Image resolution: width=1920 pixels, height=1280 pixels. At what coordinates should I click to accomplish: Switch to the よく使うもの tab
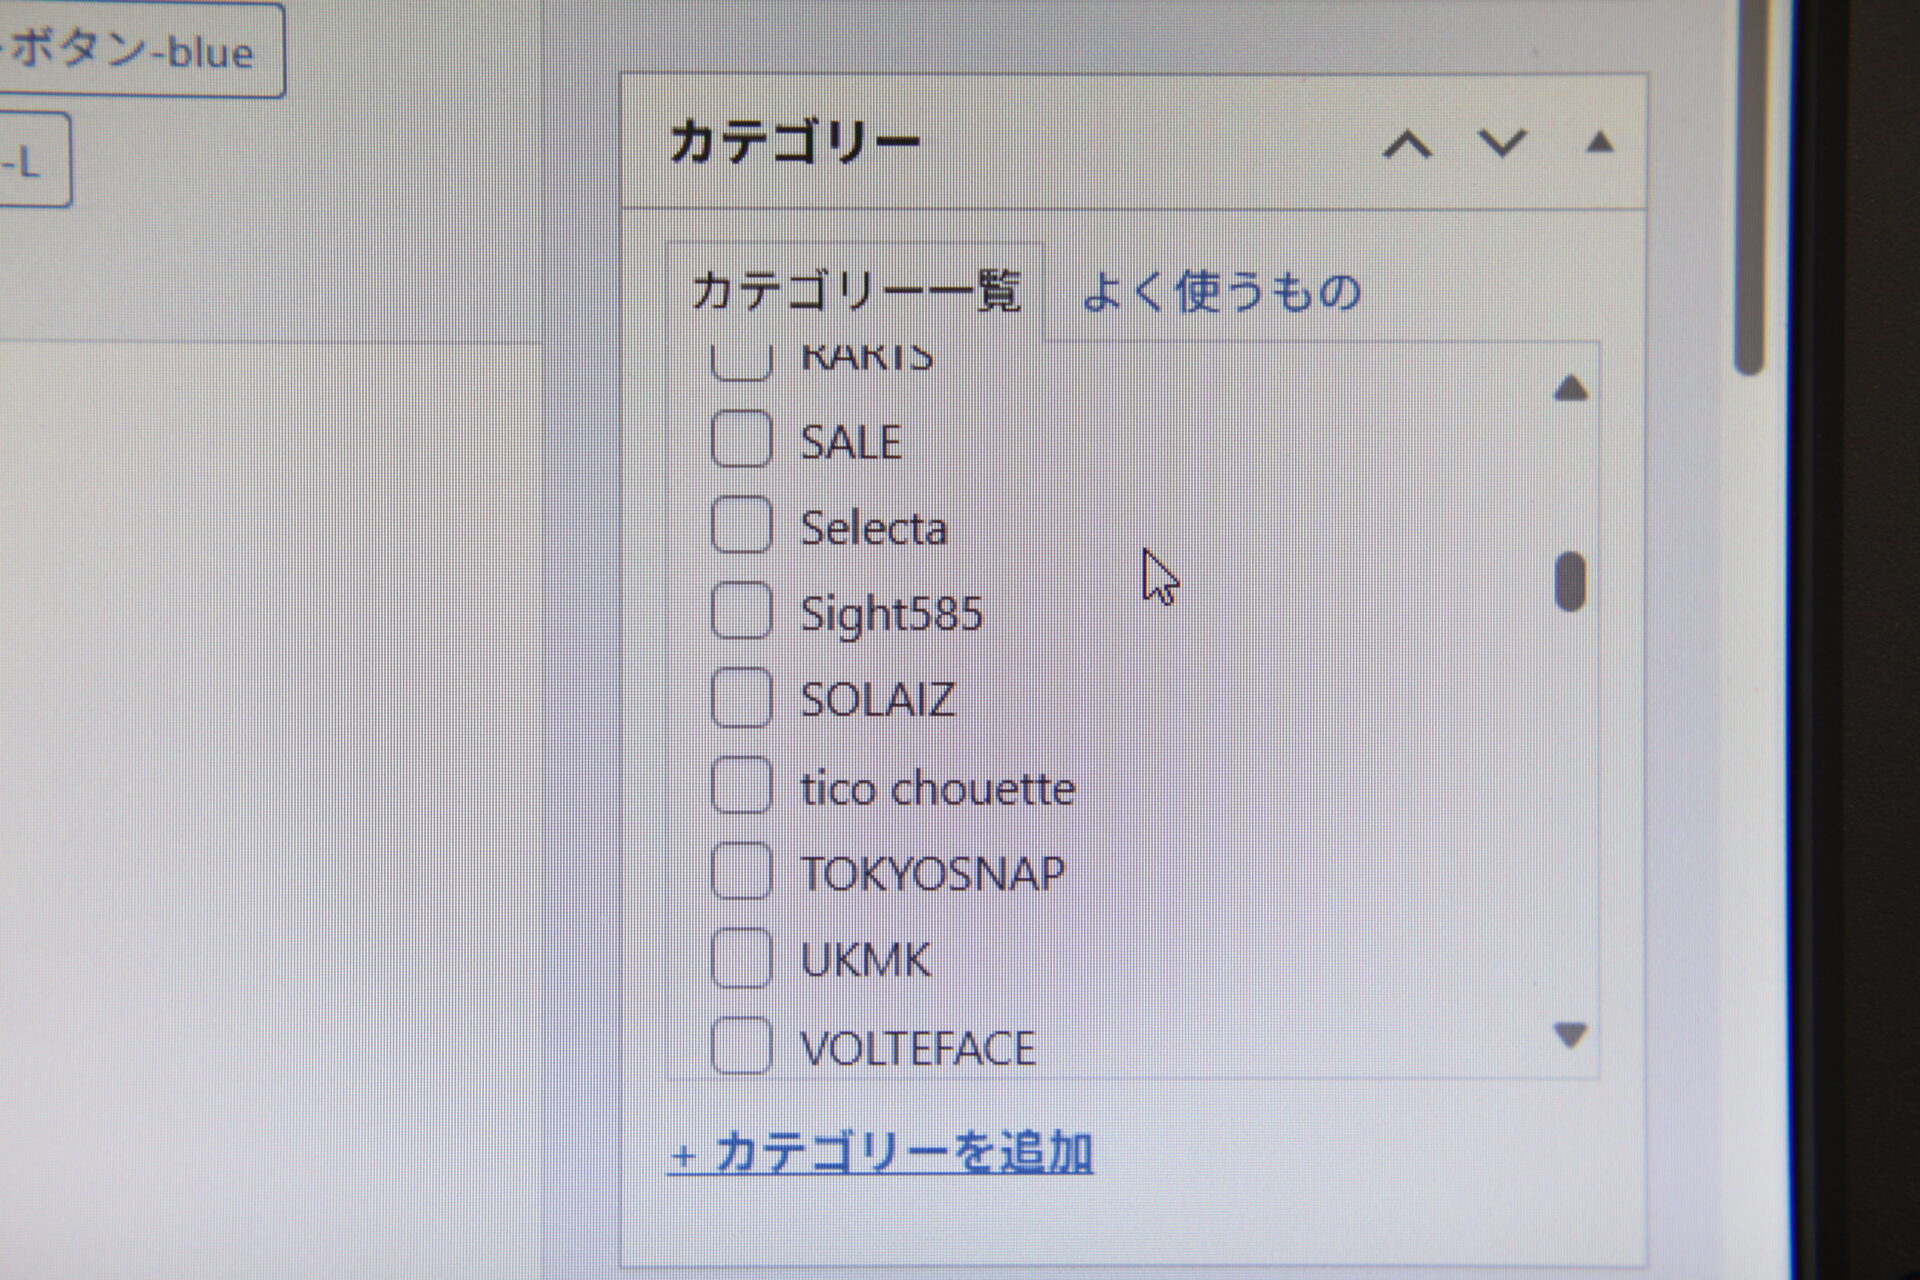pyautogui.click(x=1221, y=292)
